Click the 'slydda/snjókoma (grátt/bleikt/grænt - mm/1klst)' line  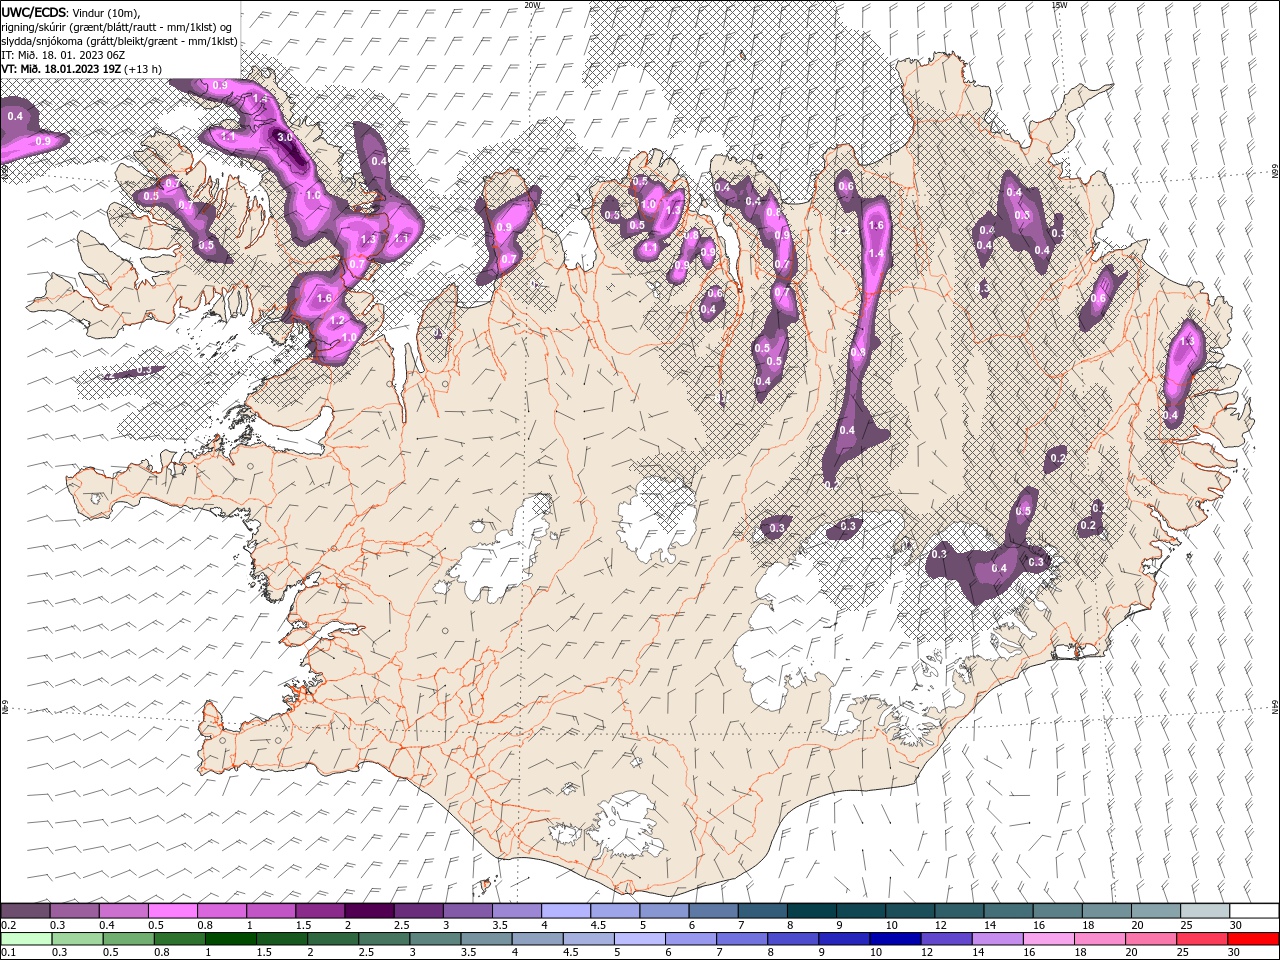point(119,41)
